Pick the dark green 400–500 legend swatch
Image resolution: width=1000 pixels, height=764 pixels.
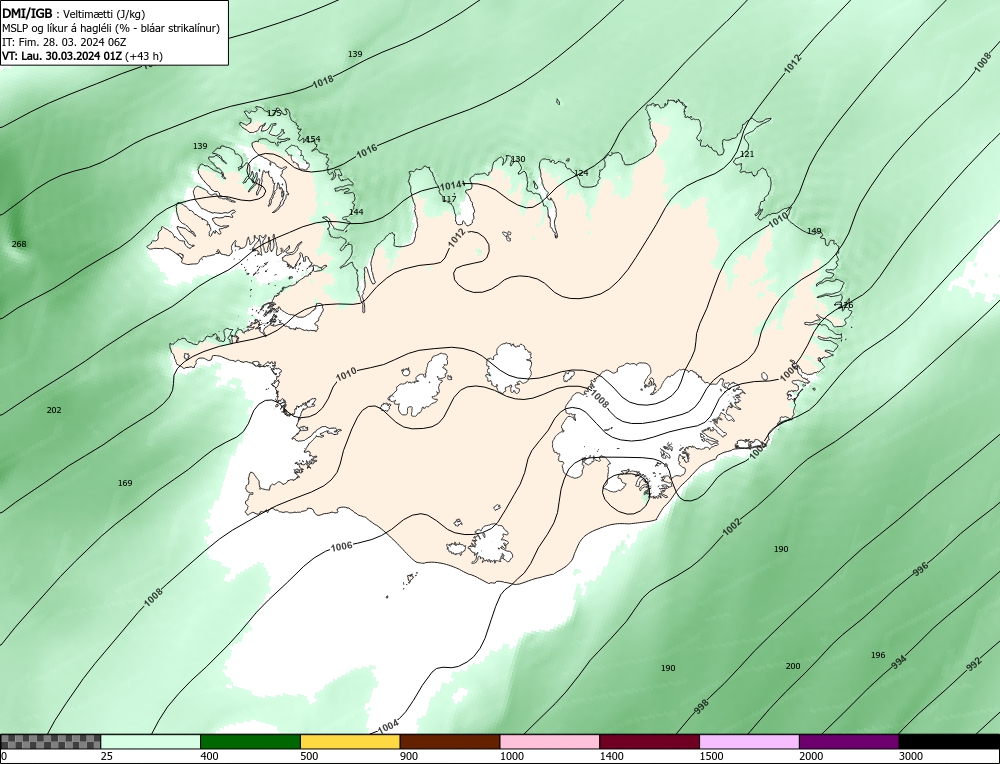coord(250,741)
